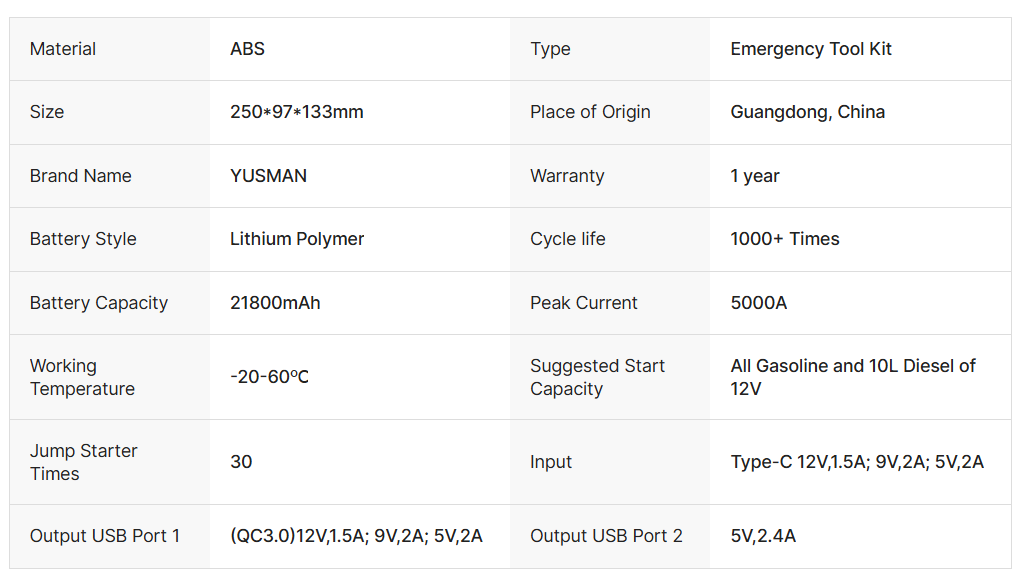Viewport: 1020px width, 577px height.
Task: Click the Emergency Tool Kit type value
Action: (811, 49)
